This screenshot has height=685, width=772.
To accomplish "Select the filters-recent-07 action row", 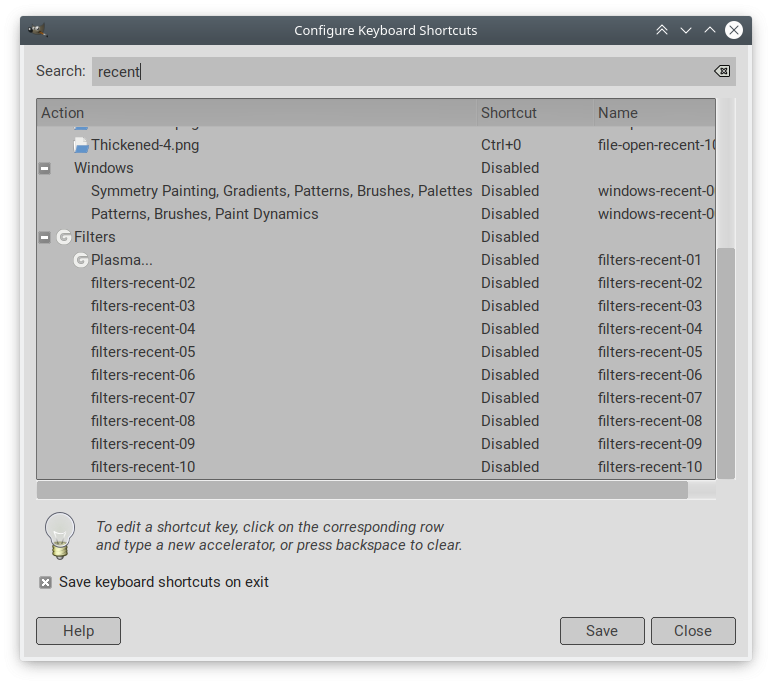I will coord(376,398).
